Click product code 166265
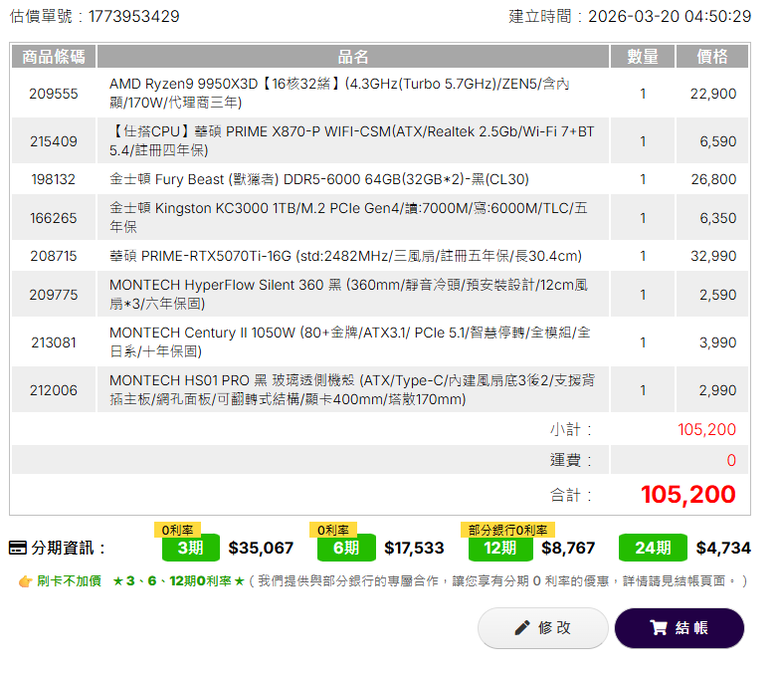 point(54,218)
